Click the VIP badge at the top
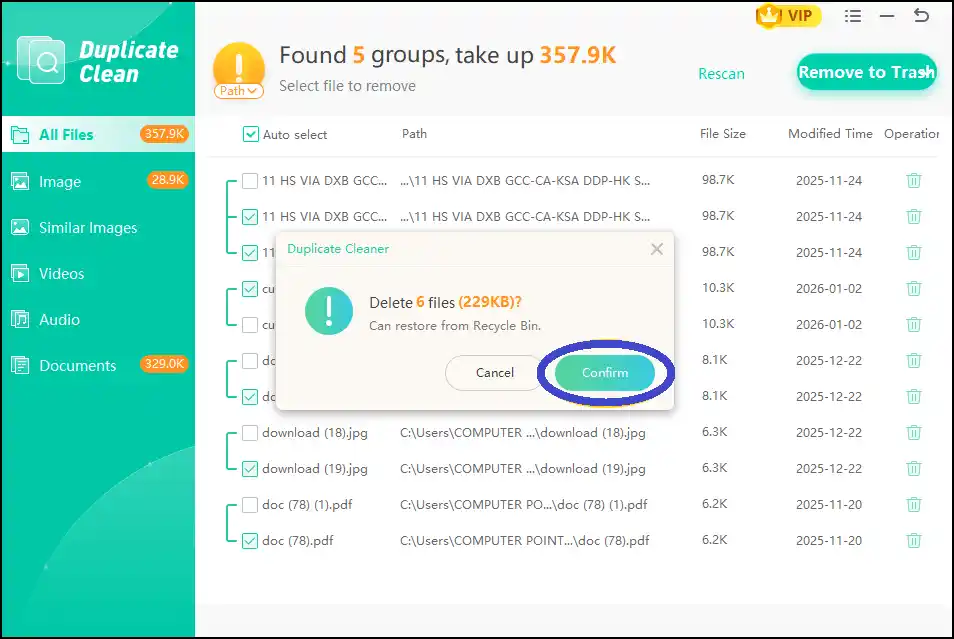 click(788, 17)
